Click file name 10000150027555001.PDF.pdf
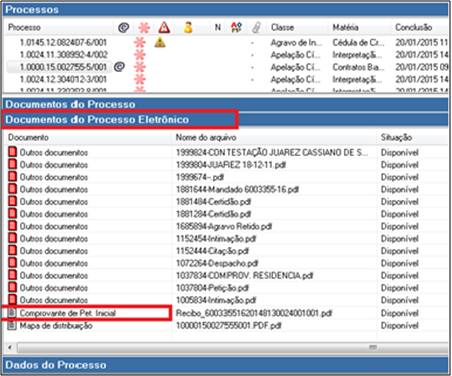 click(x=229, y=326)
